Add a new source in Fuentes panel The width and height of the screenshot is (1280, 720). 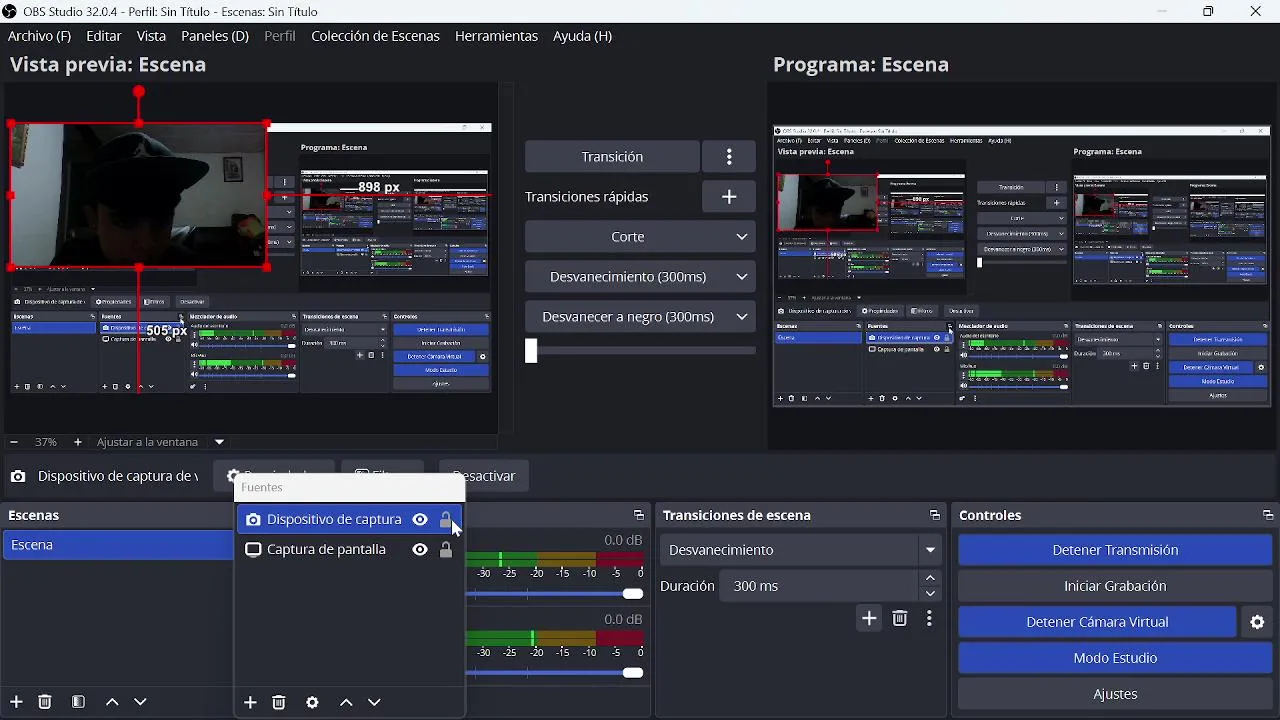250,703
